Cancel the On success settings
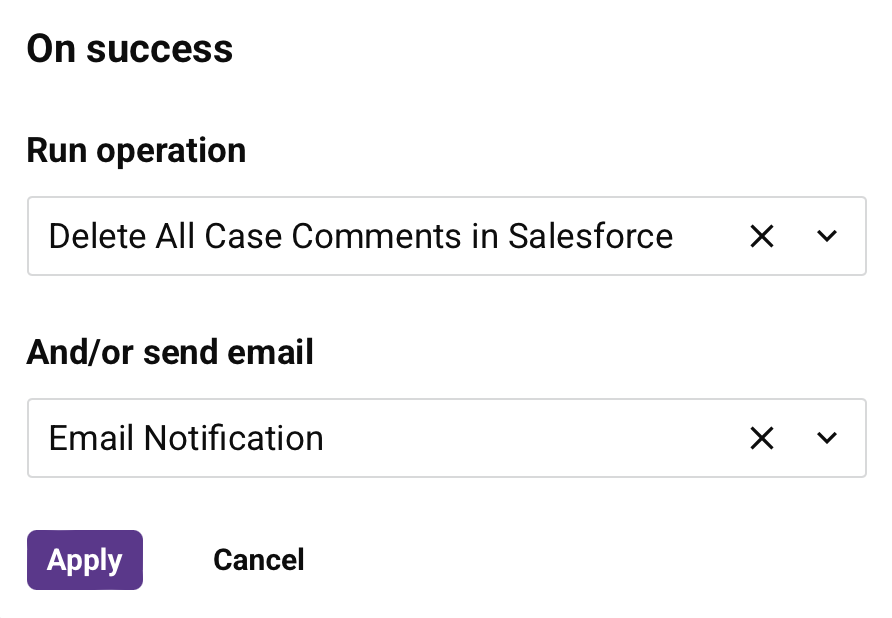The image size is (892, 618). pyautogui.click(x=258, y=560)
